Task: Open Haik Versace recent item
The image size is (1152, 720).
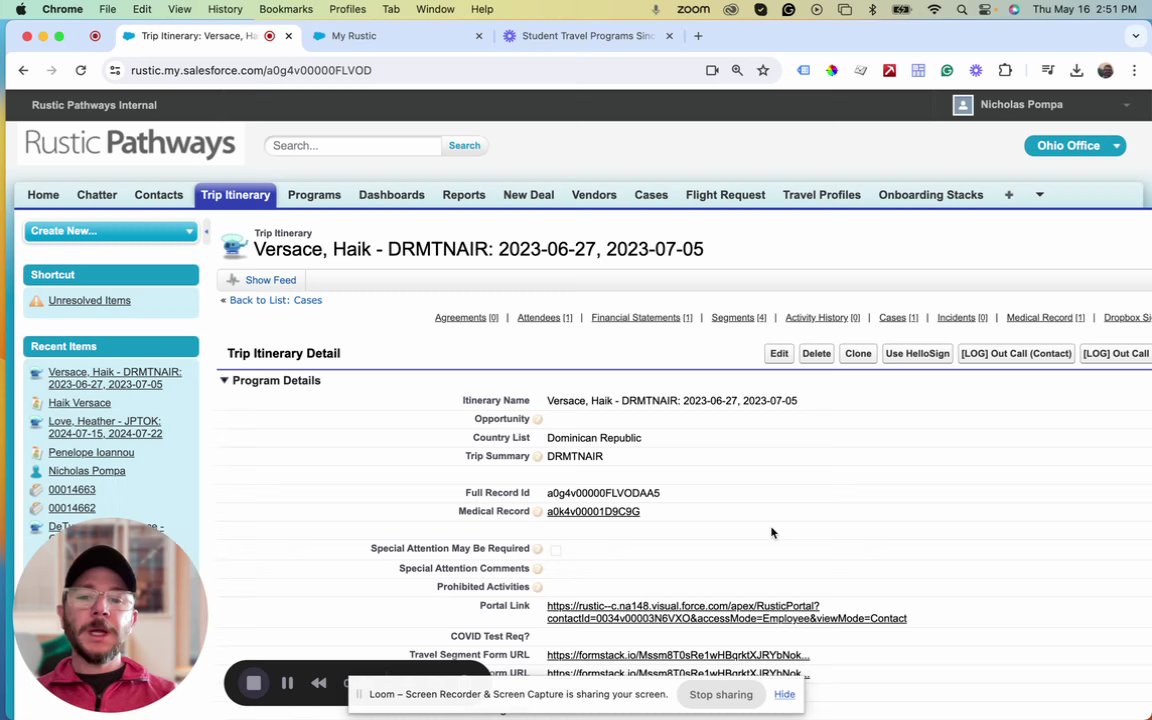Action: 79,403
